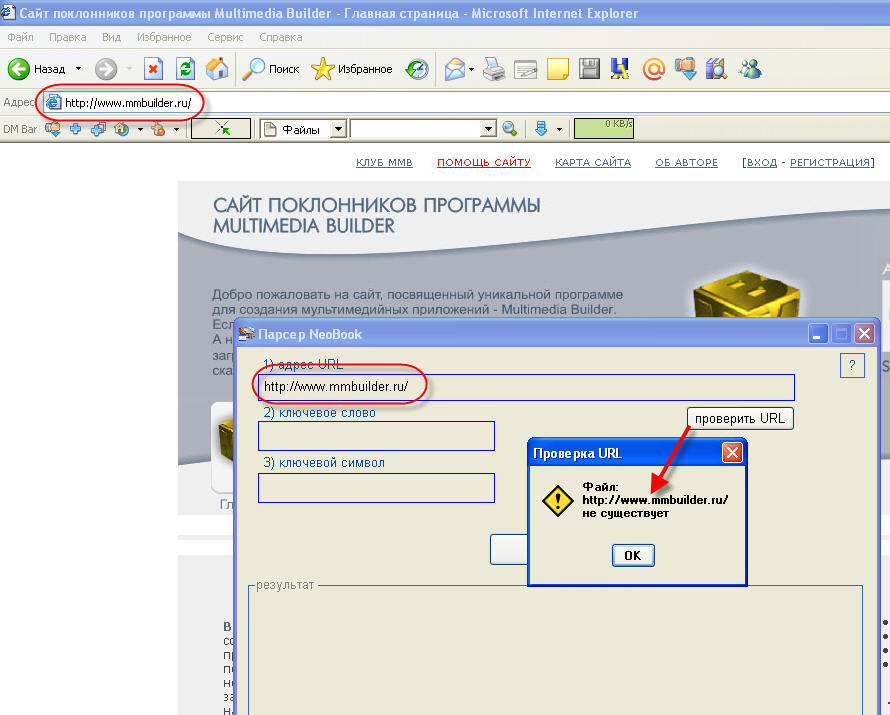Click the DM Bar search magnifier icon

[510, 129]
